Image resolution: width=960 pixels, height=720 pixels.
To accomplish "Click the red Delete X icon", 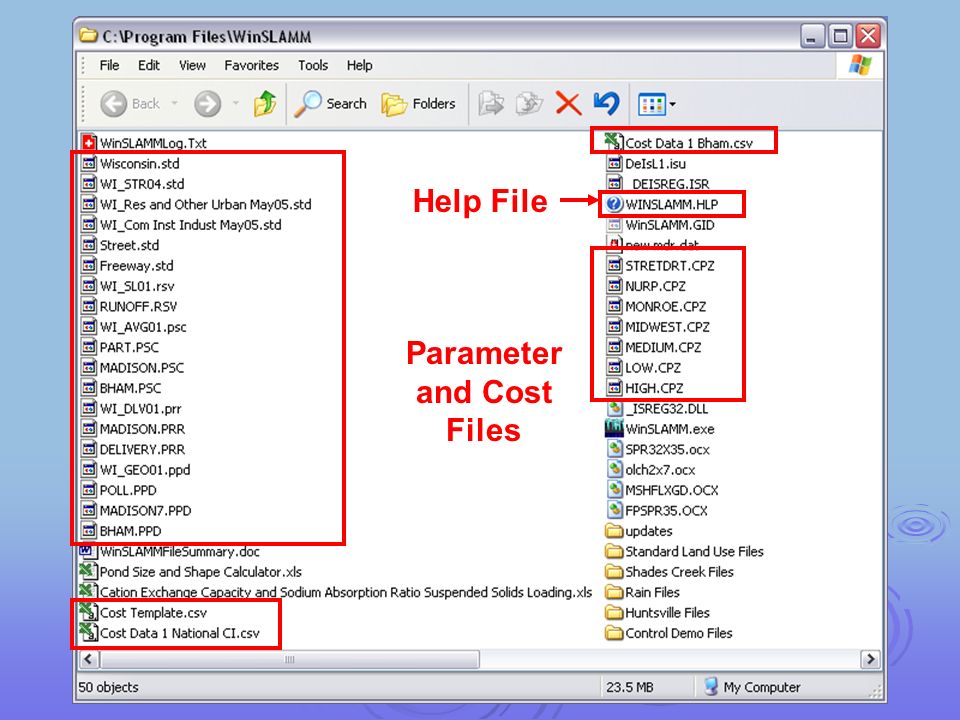I will click(568, 103).
